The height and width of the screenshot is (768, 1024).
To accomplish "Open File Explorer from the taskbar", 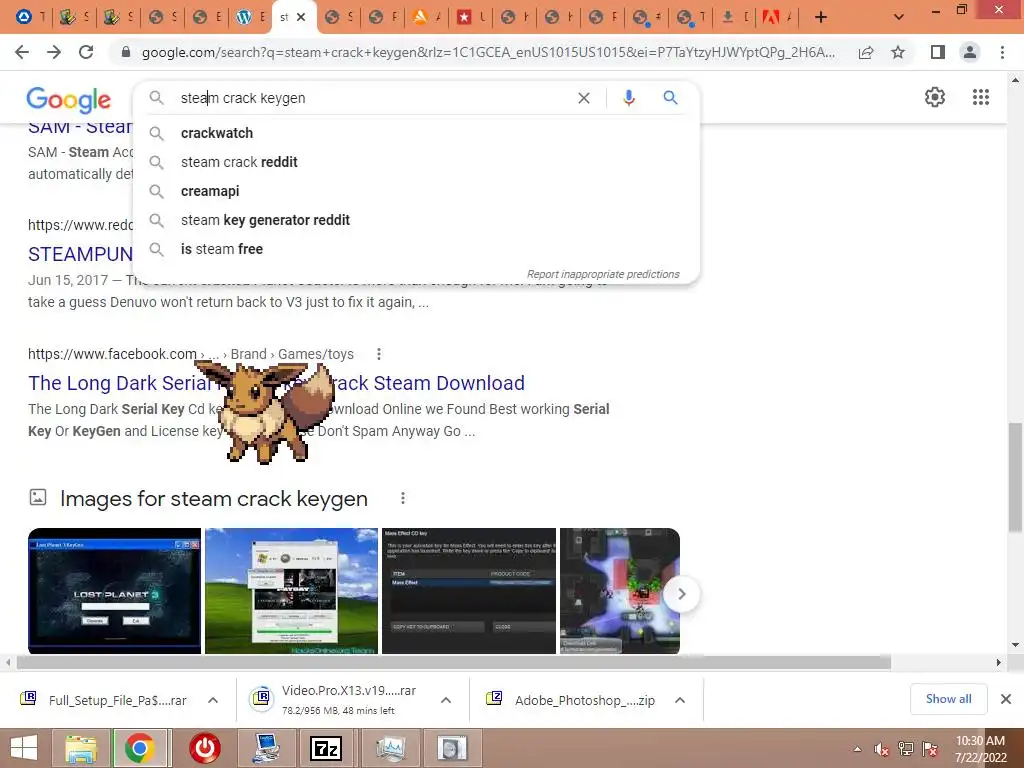I will (81, 748).
